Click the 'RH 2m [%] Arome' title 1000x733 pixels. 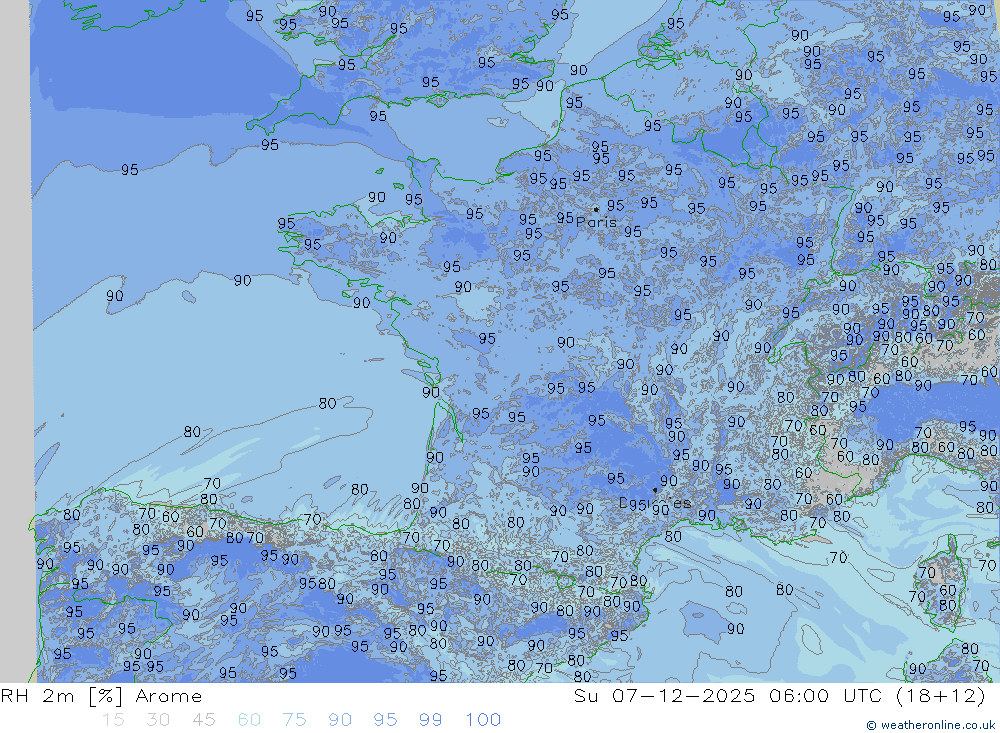(101, 696)
